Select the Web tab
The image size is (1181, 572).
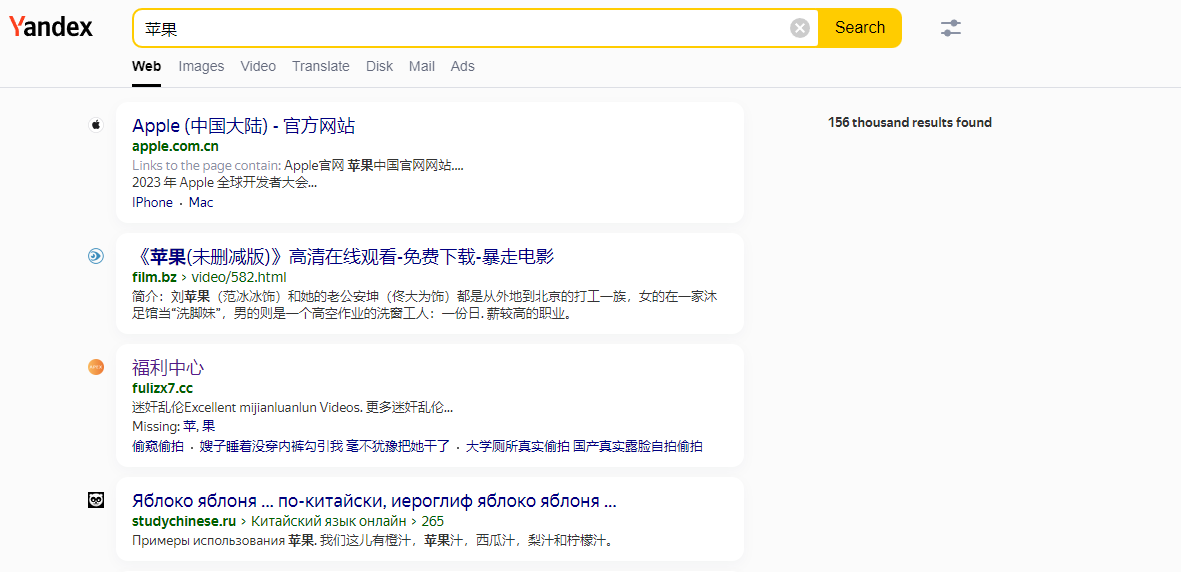point(146,66)
